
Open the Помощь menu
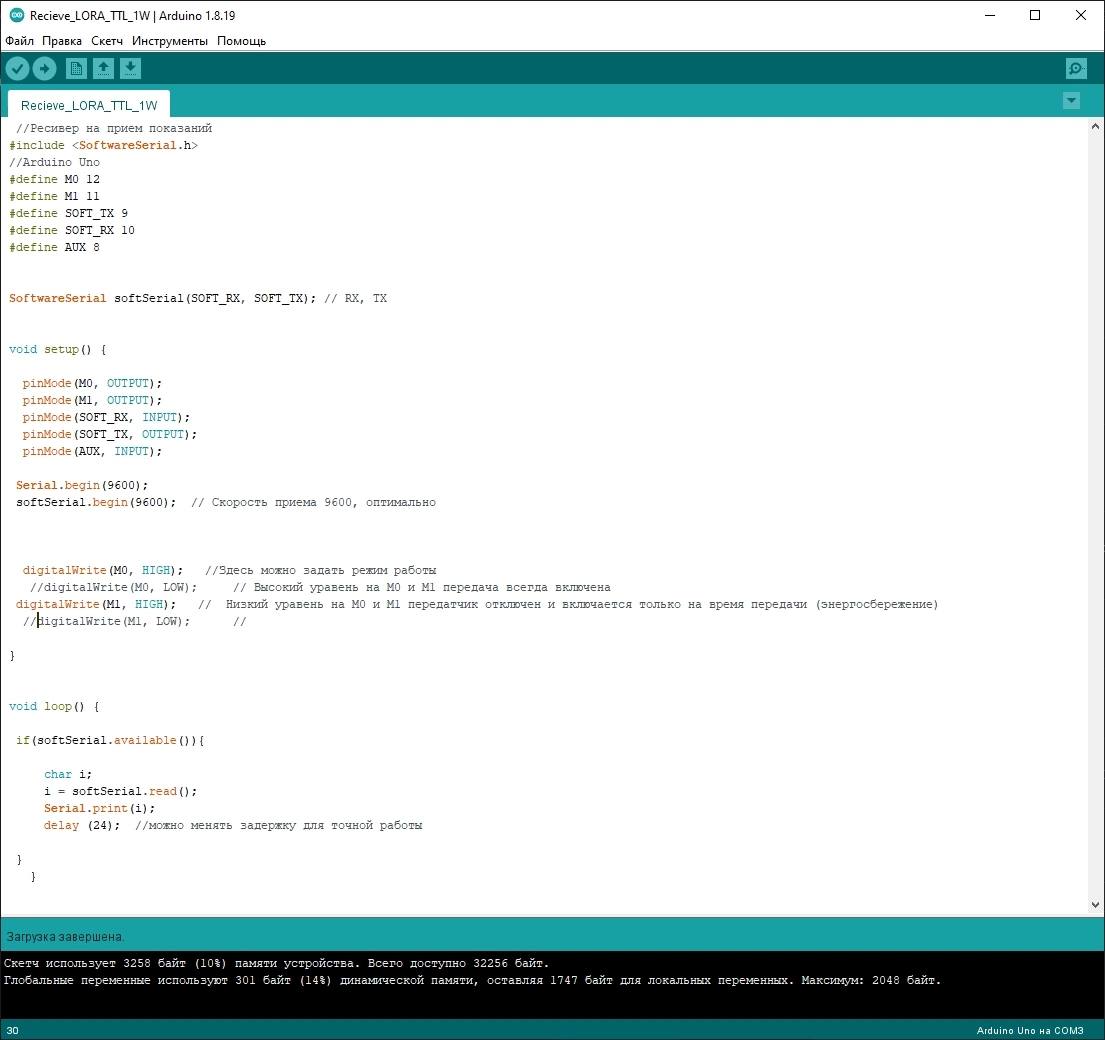point(242,41)
